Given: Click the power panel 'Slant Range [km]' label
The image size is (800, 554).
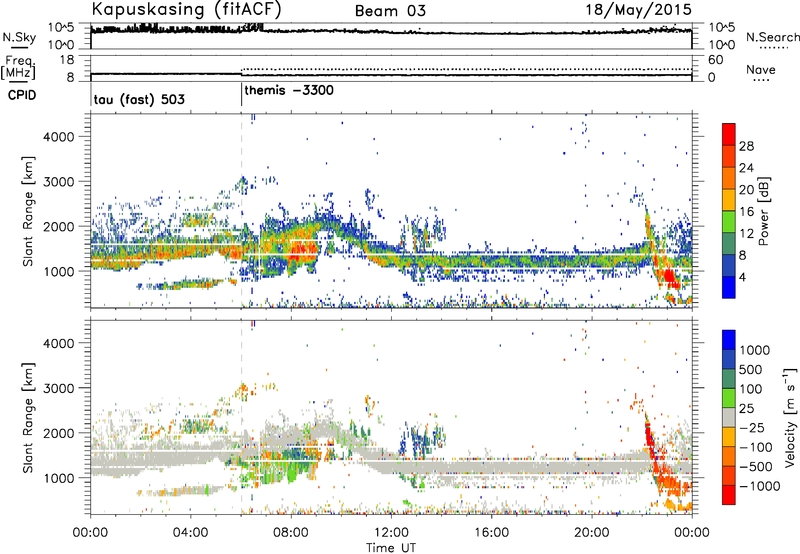Looking at the screenshot, I should click(x=28, y=211).
